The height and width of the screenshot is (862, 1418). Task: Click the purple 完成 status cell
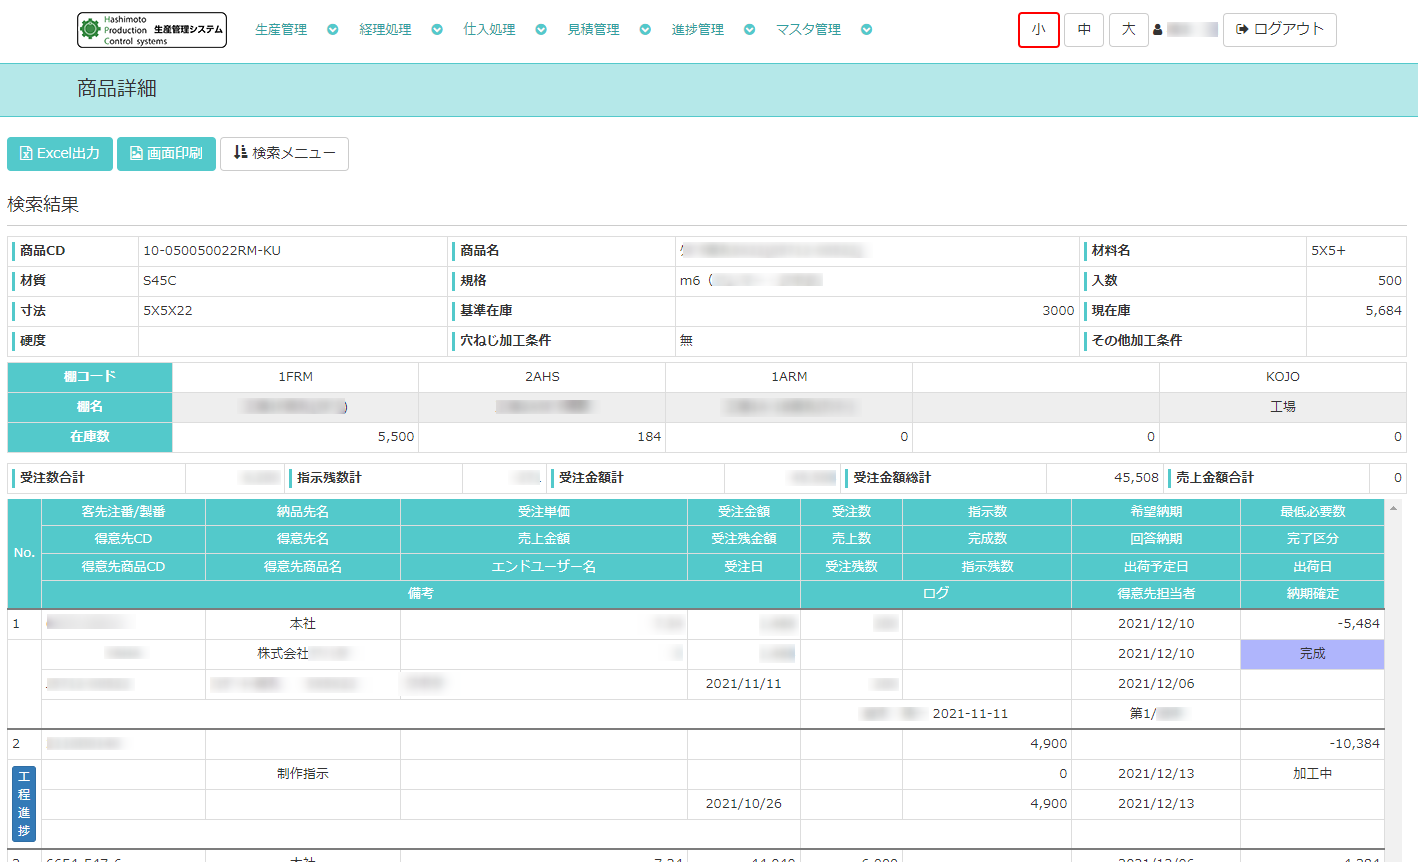(x=1312, y=654)
